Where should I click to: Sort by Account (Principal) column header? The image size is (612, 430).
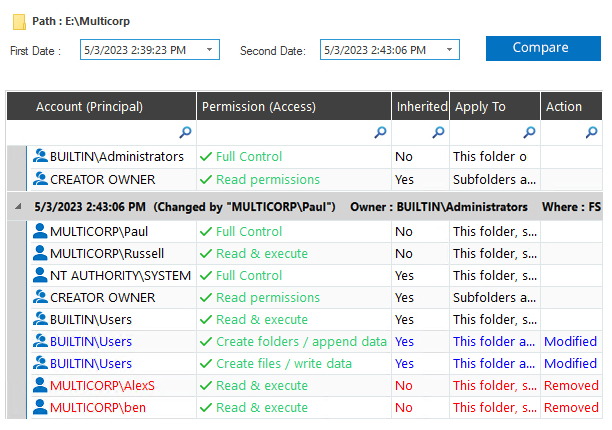coord(101,106)
